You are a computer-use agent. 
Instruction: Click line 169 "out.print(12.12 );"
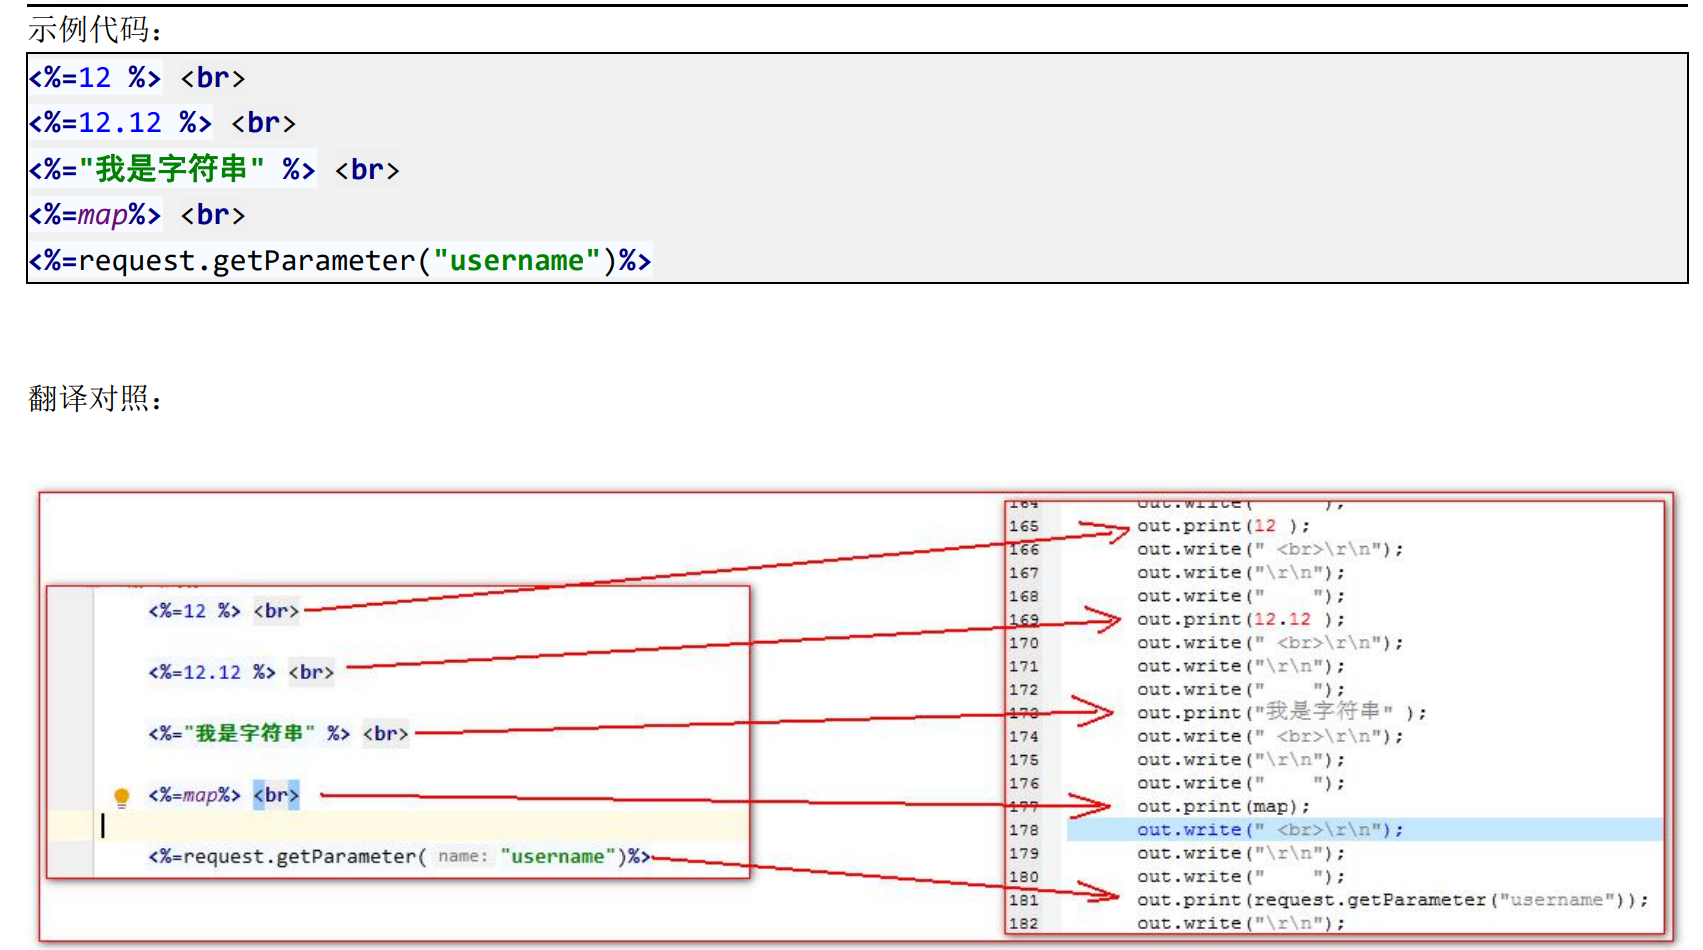(x=1241, y=619)
